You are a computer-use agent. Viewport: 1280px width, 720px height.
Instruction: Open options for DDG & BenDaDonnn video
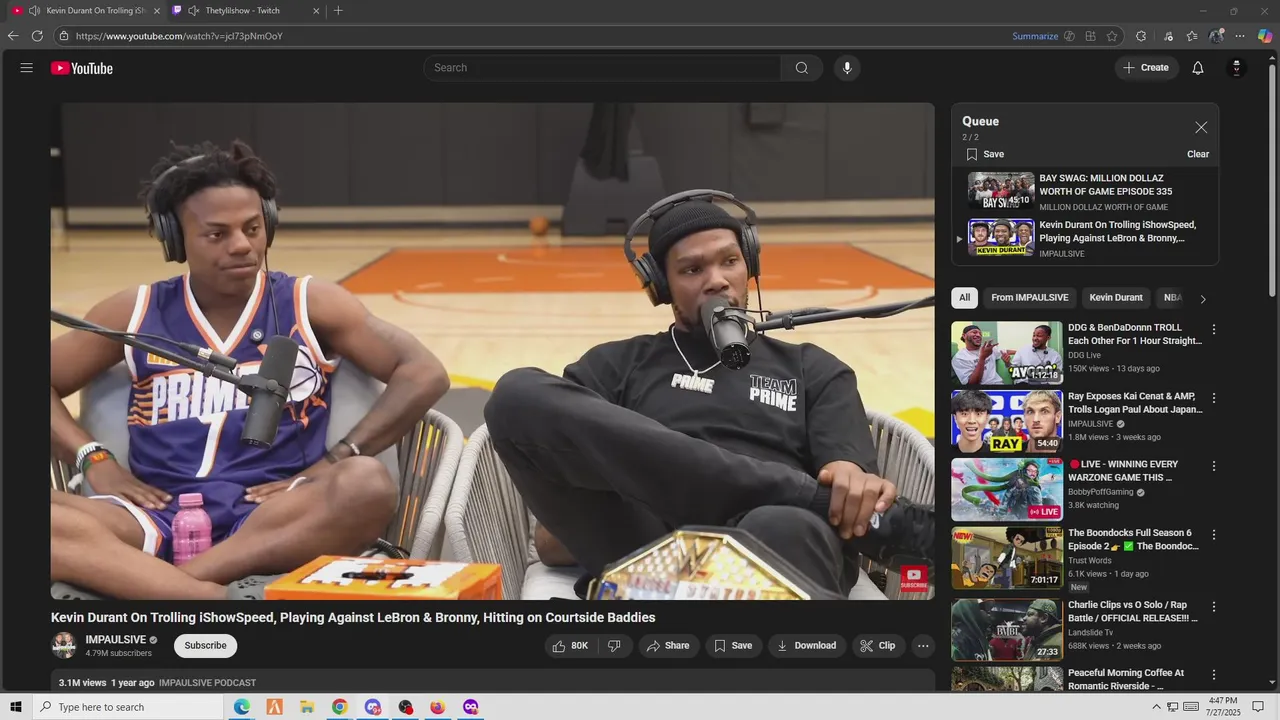pos(1214,330)
